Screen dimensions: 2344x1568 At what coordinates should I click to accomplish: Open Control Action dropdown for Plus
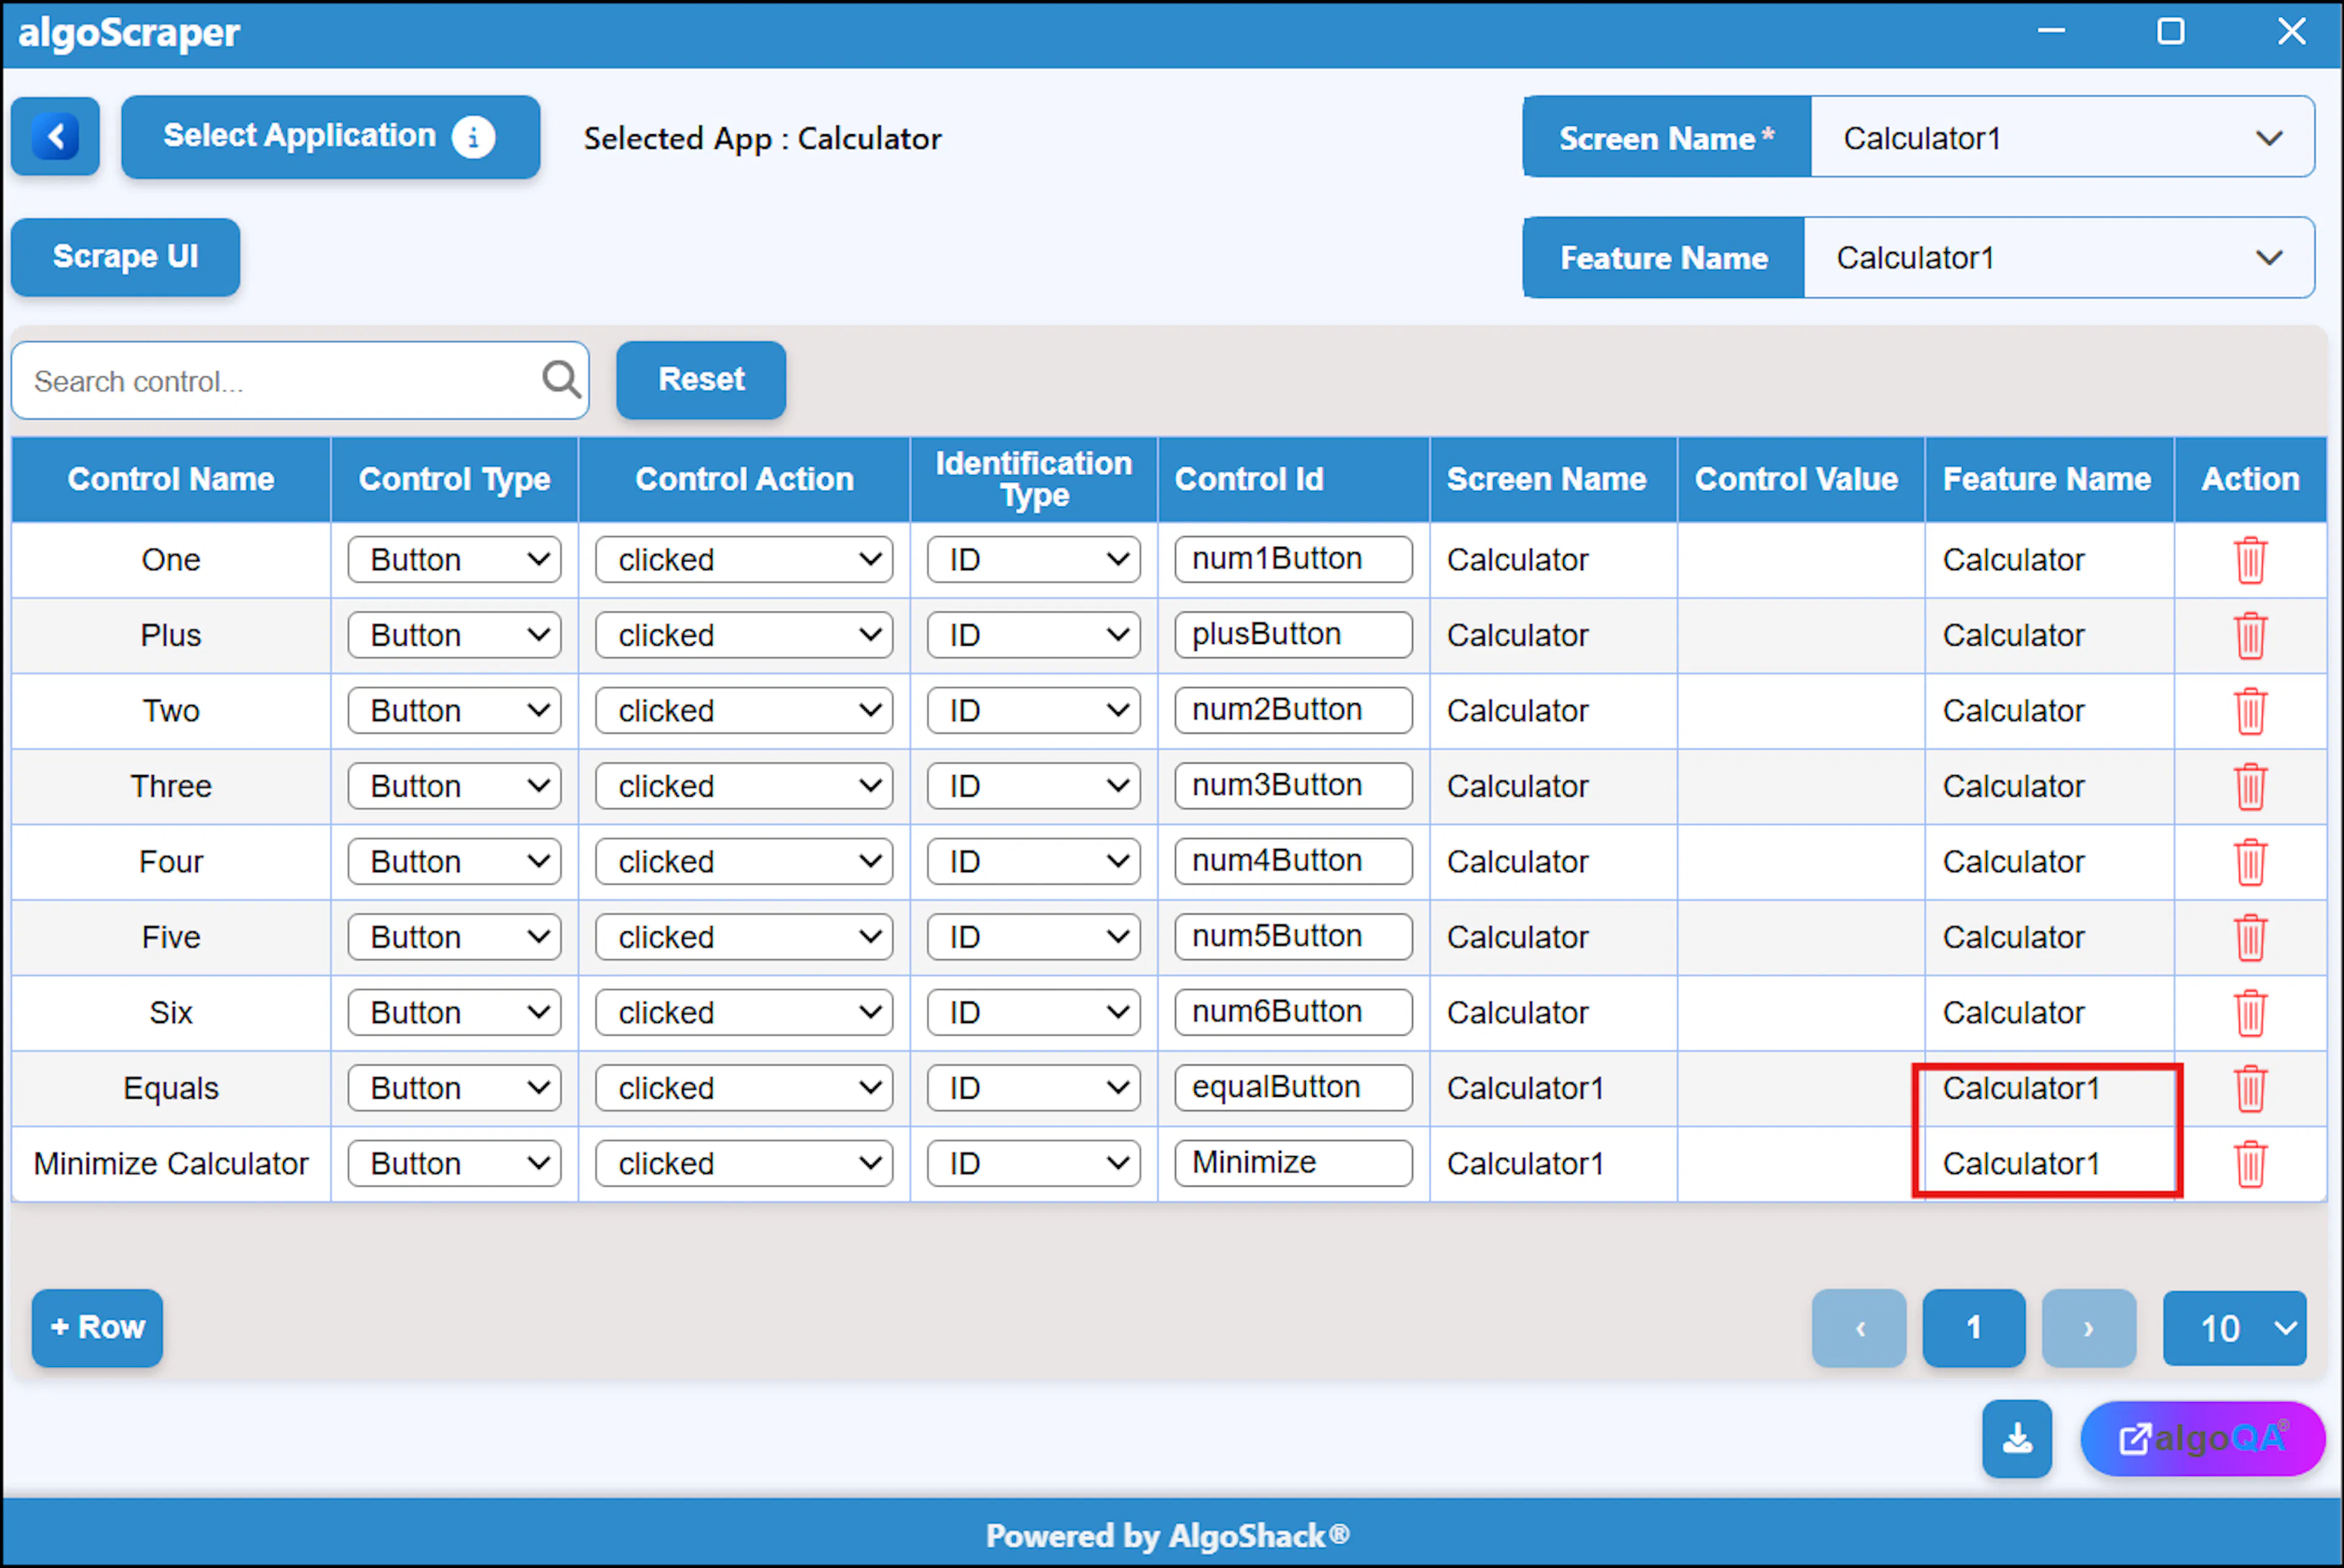click(744, 635)
